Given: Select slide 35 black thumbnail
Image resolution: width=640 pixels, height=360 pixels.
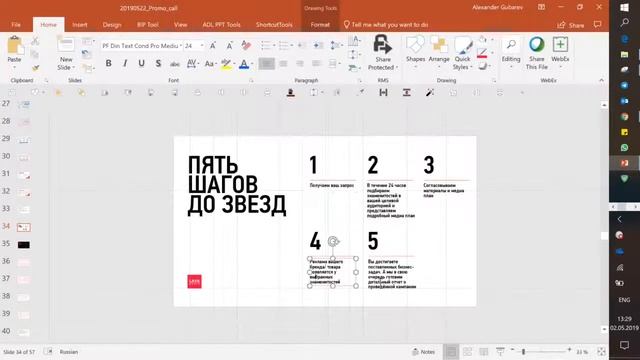Looking at the screenshot, I should (24, 244).
